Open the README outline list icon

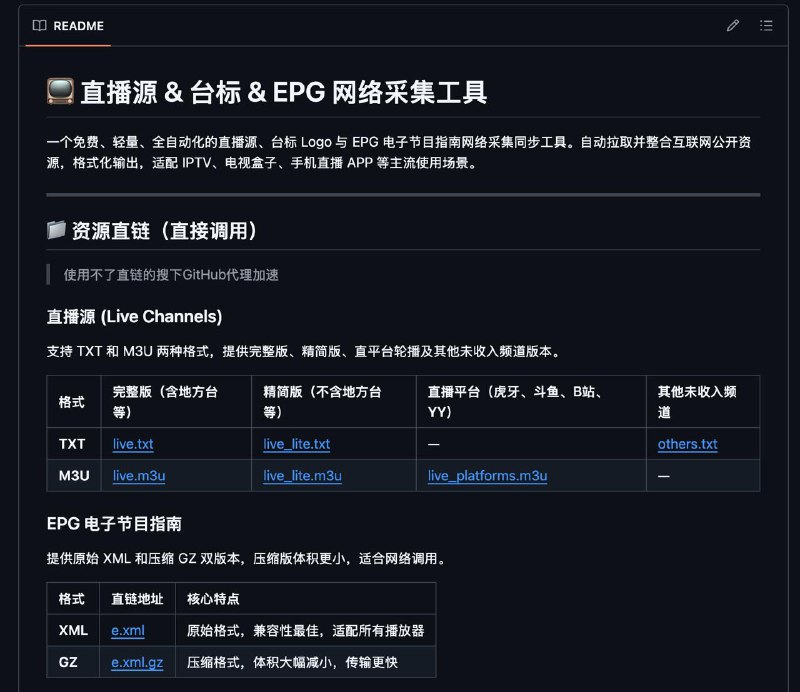[x=766, y=25]
